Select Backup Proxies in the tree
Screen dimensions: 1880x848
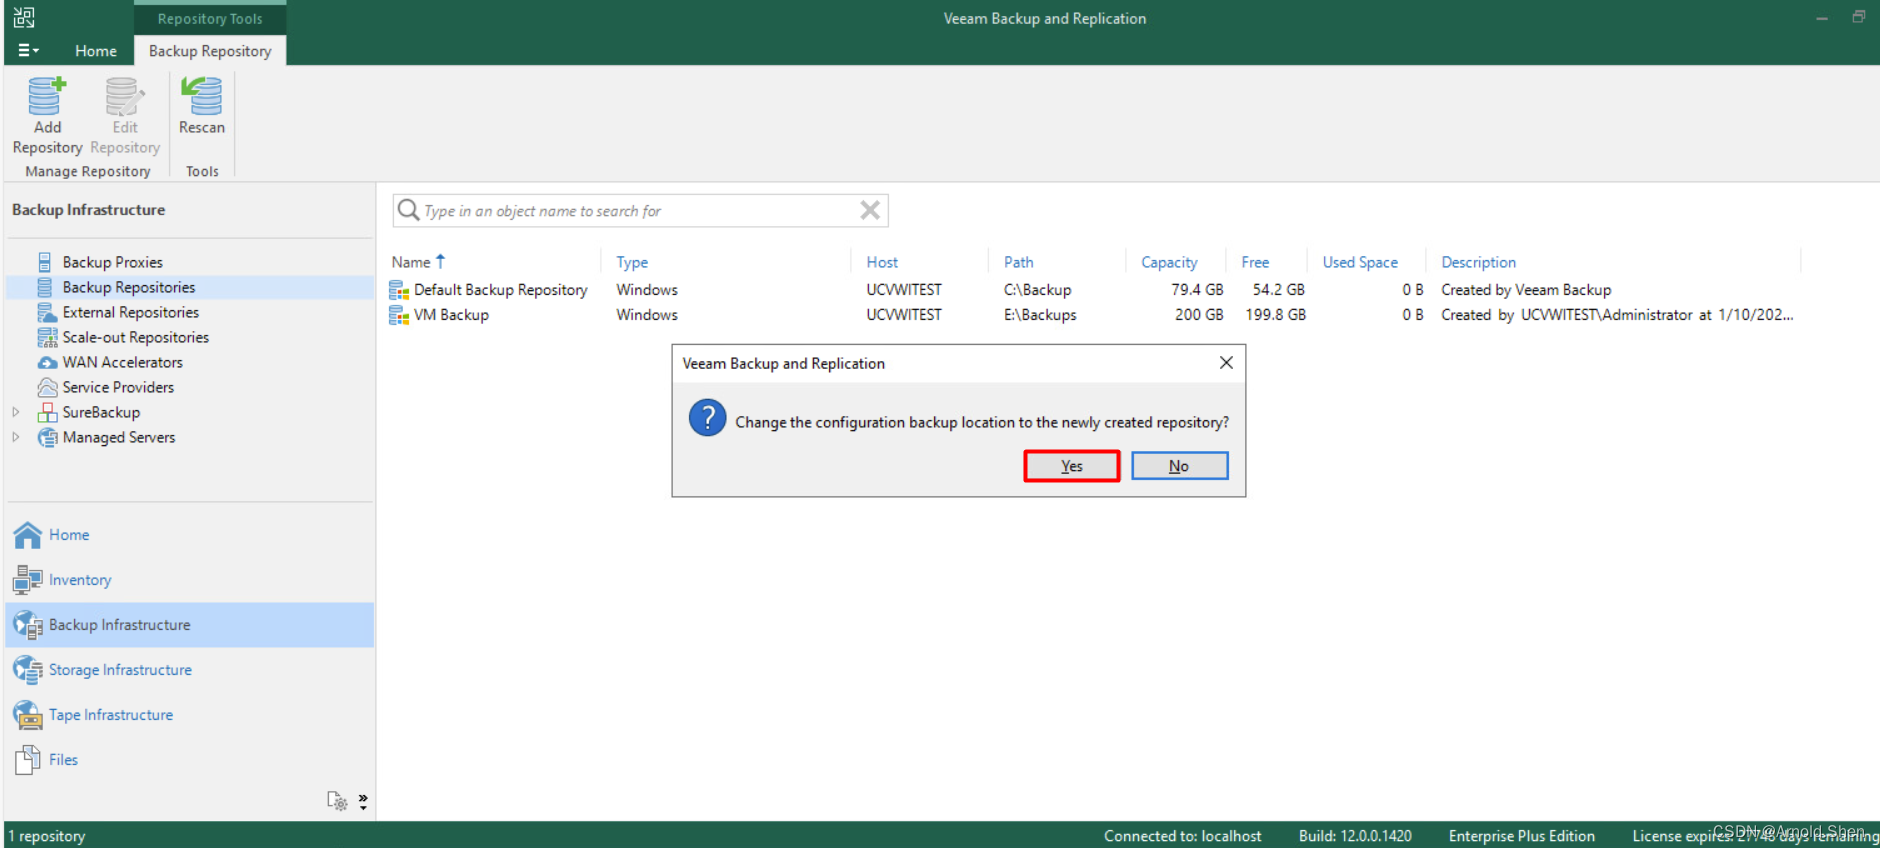pos(112,262)
